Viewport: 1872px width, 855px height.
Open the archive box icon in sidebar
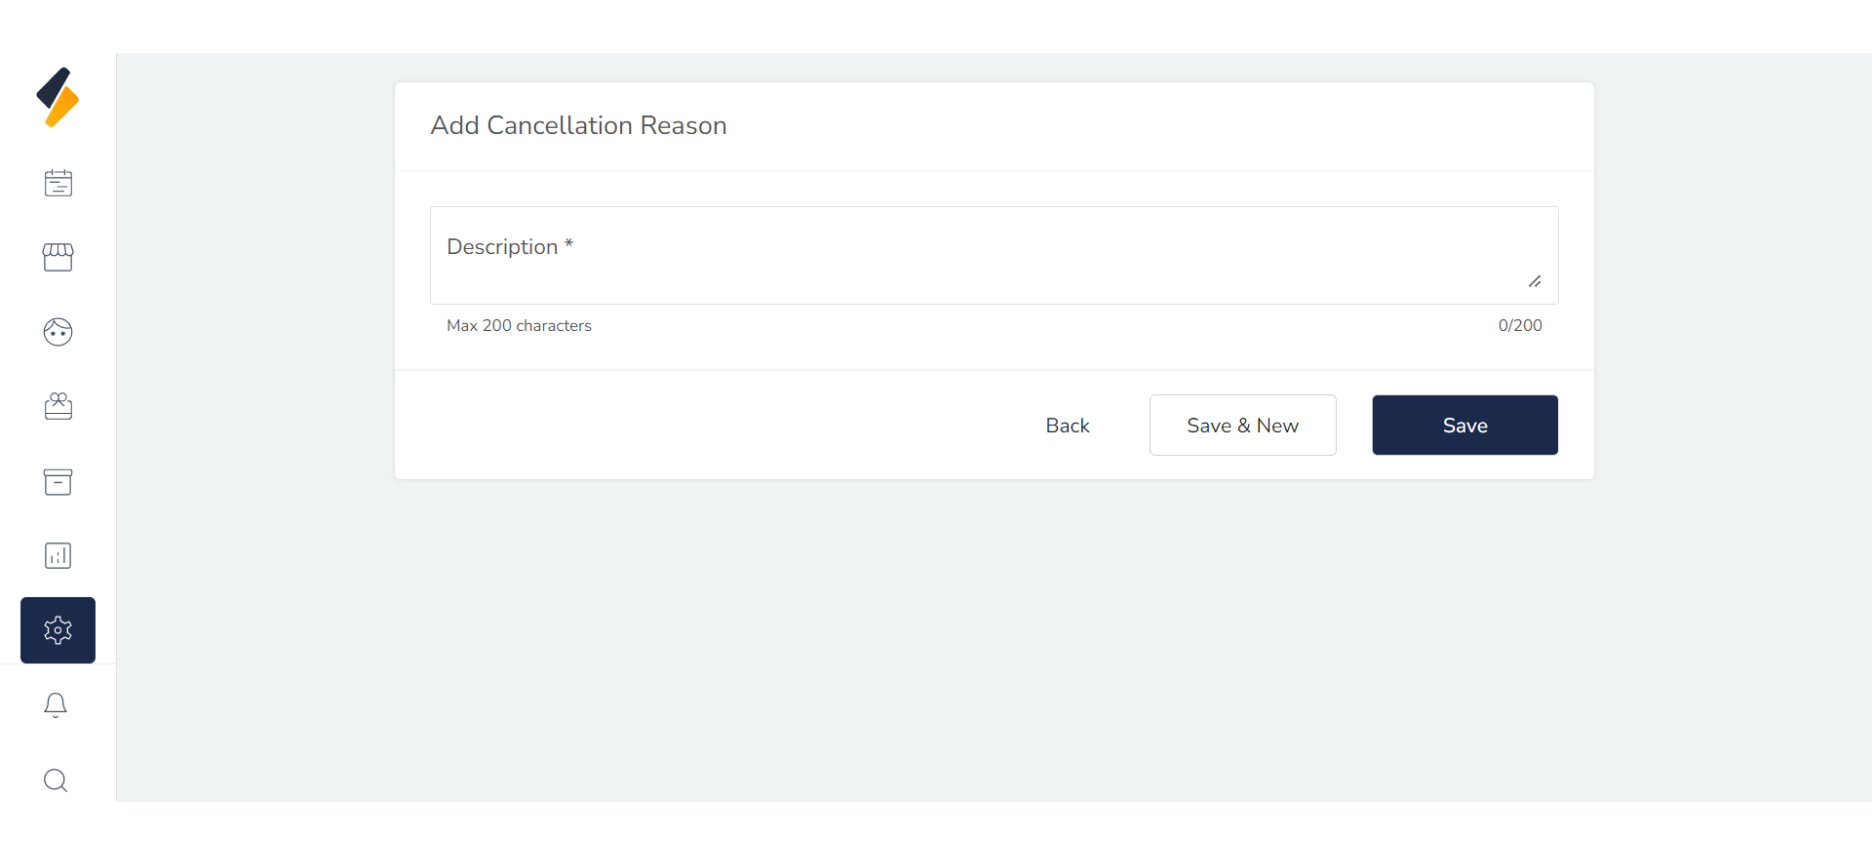58,482
